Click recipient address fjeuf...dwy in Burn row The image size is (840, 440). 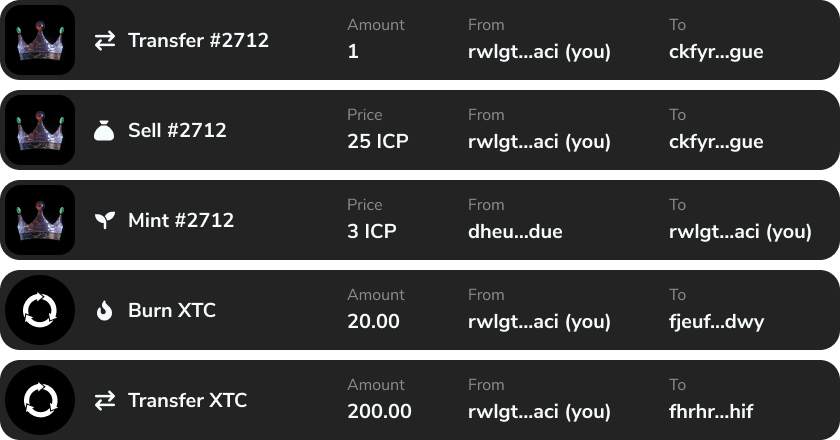pos(716,322)
